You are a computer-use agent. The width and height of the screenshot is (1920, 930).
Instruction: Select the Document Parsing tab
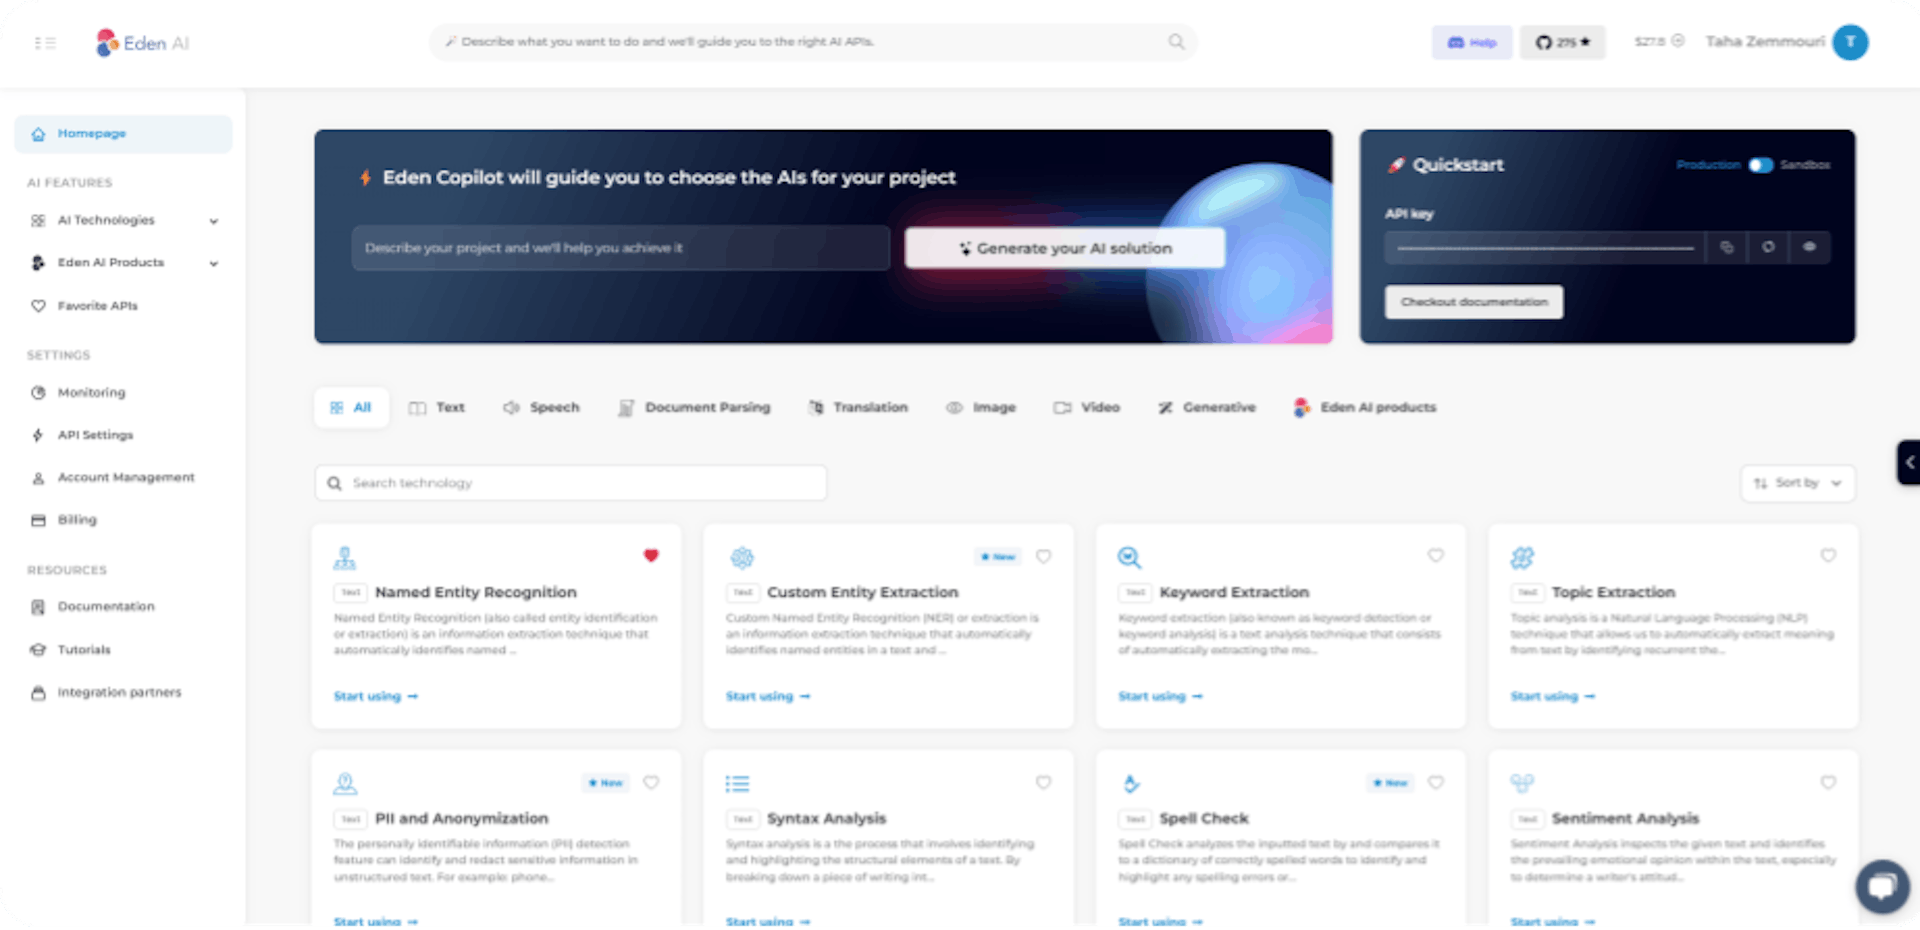695,408
